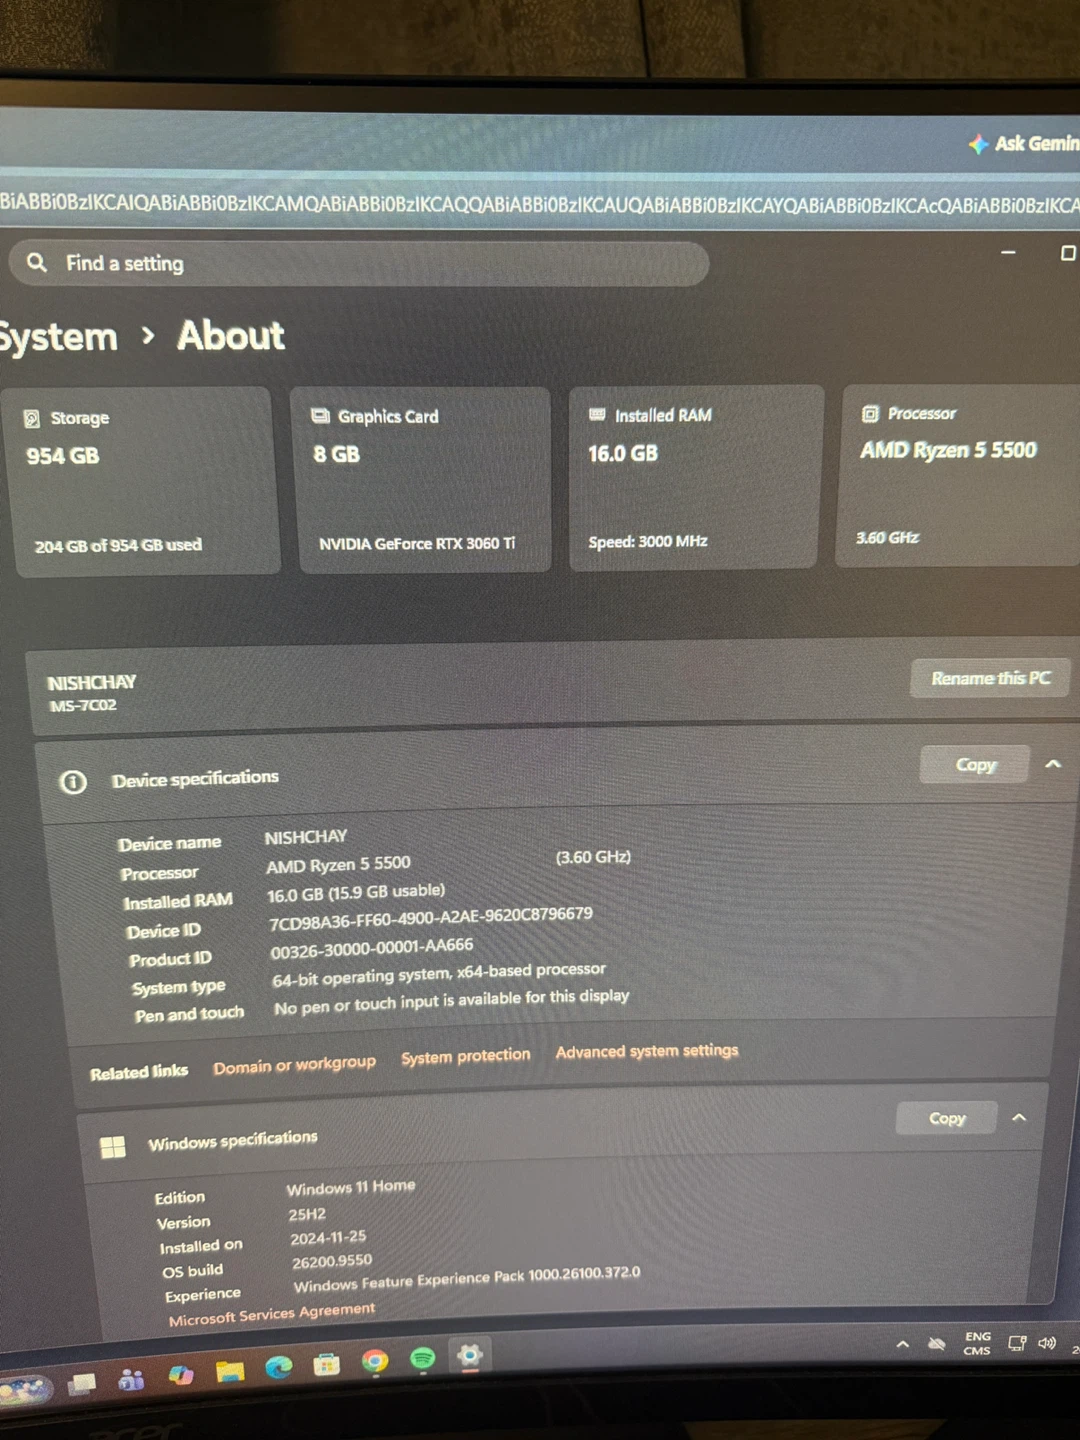The width and height of the screenshot is (1080, 1440).
Task: Click the Windows logo beside Windows specifications
Action: click(113, 1147)
